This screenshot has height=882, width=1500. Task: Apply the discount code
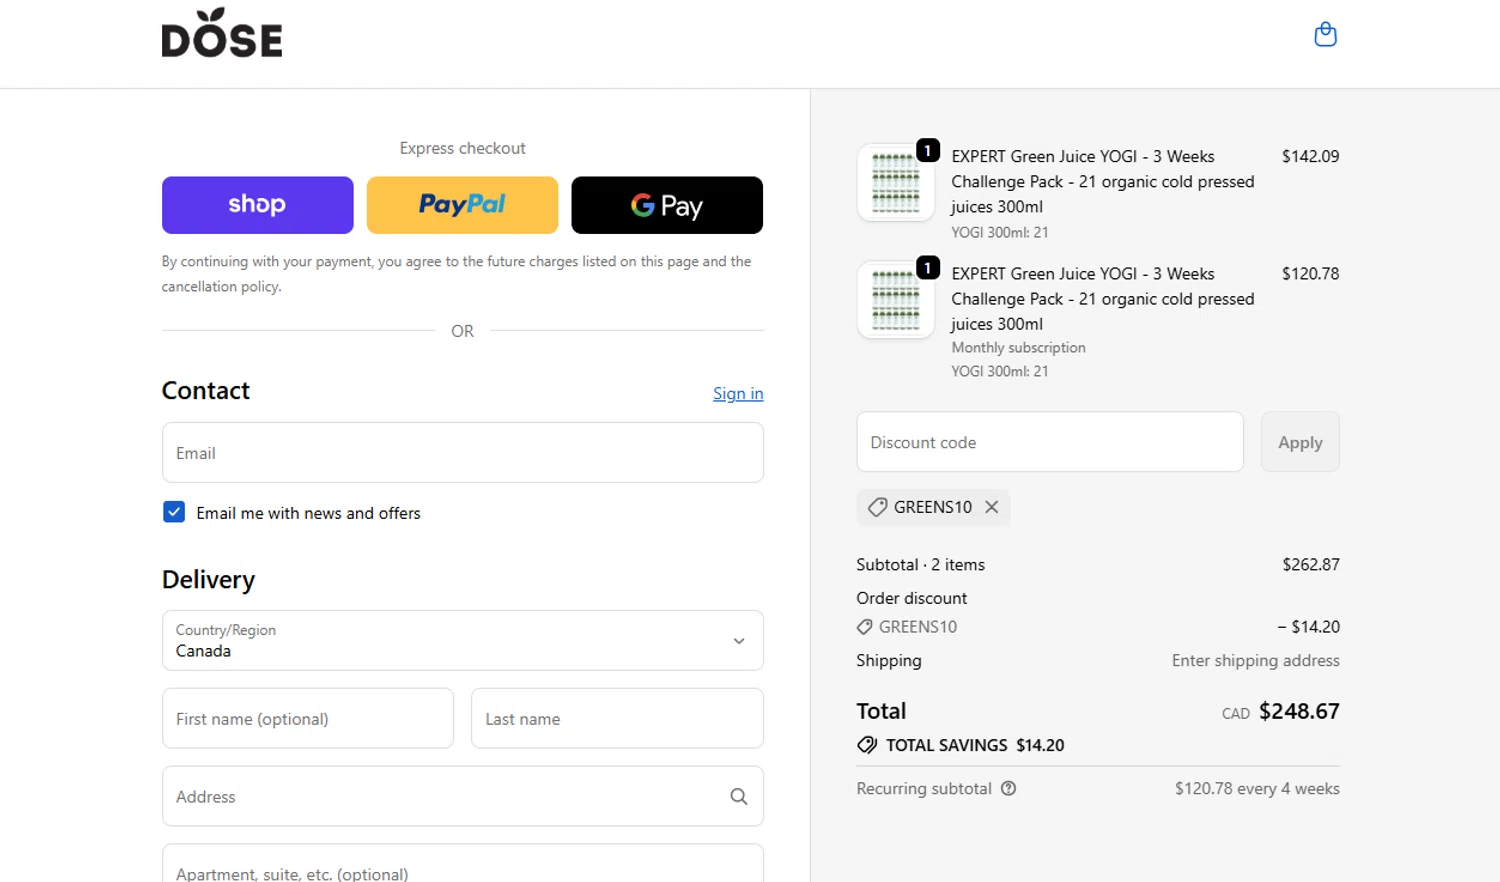click(x=1300, y=442)
